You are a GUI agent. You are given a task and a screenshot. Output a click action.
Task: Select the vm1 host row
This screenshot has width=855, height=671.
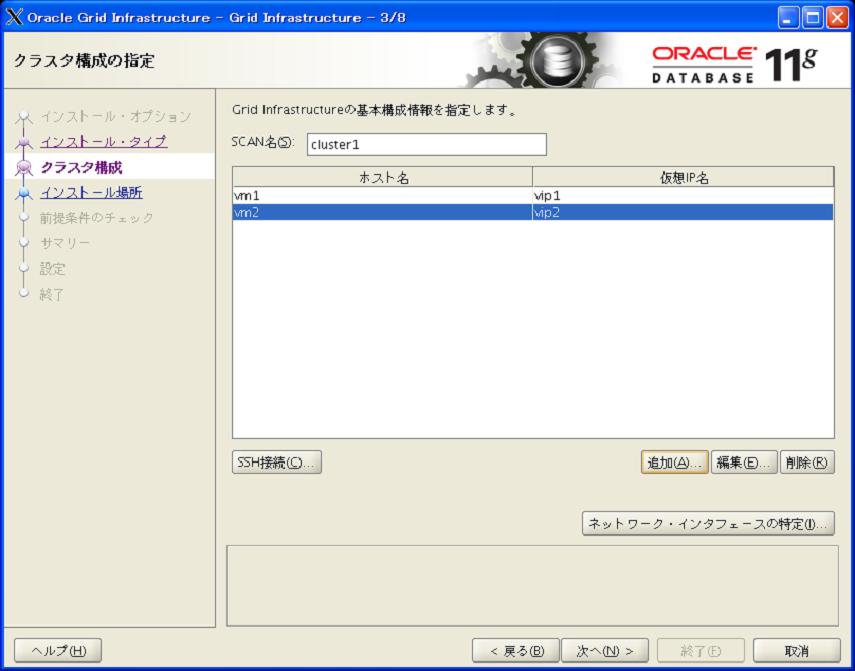coord(533,196)
